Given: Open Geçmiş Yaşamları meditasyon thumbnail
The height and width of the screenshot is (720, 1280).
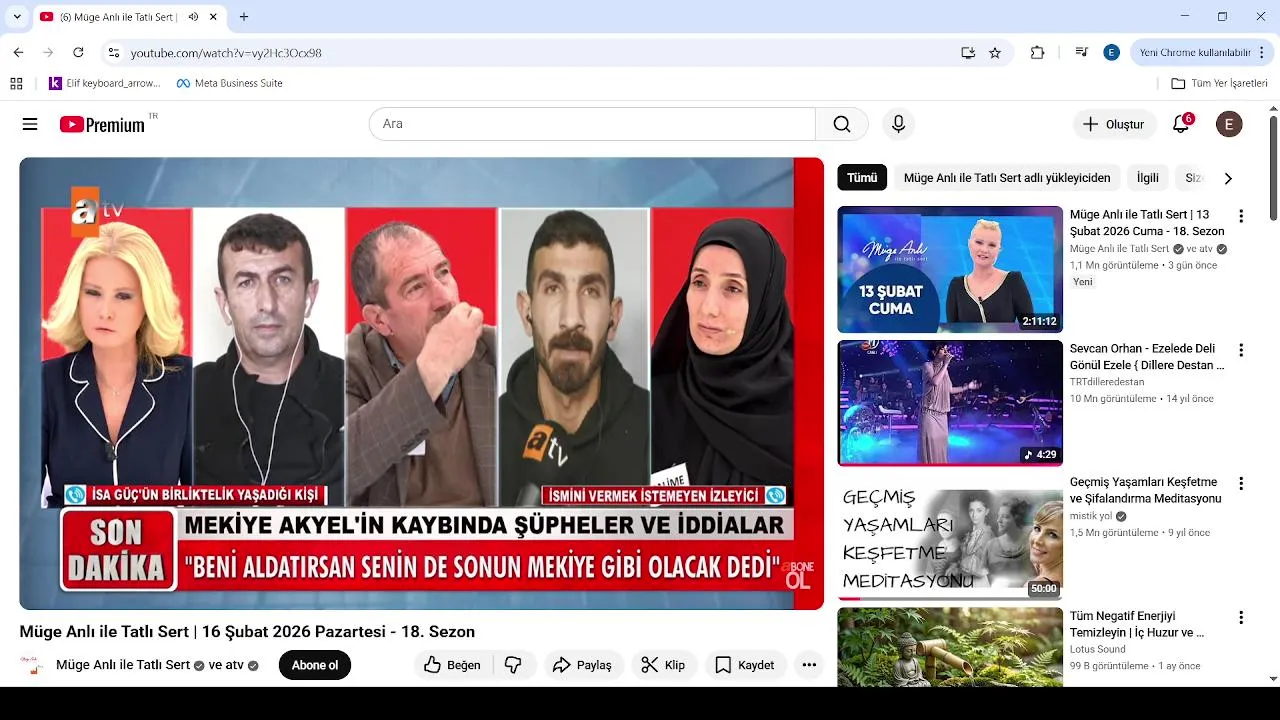Looking at the screenshot, I should click(950, 537).
